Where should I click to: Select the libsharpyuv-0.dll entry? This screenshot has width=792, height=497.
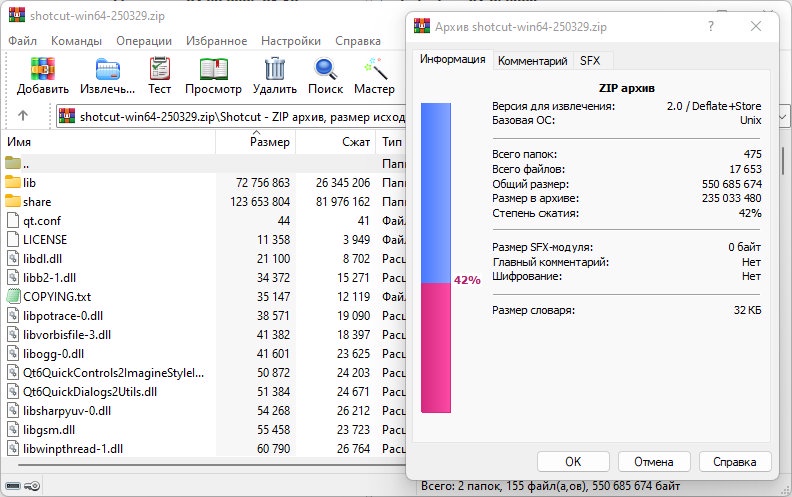(x=67, y=411)
